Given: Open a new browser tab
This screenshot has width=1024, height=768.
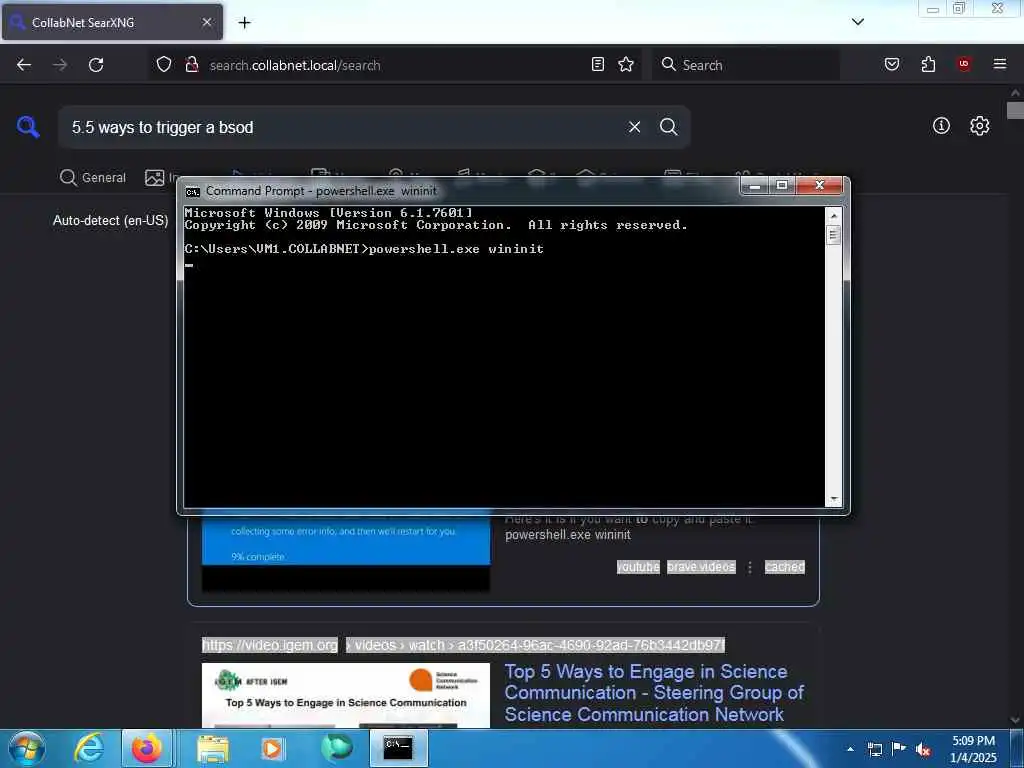Looking at the screenshot, I should 244,23.
